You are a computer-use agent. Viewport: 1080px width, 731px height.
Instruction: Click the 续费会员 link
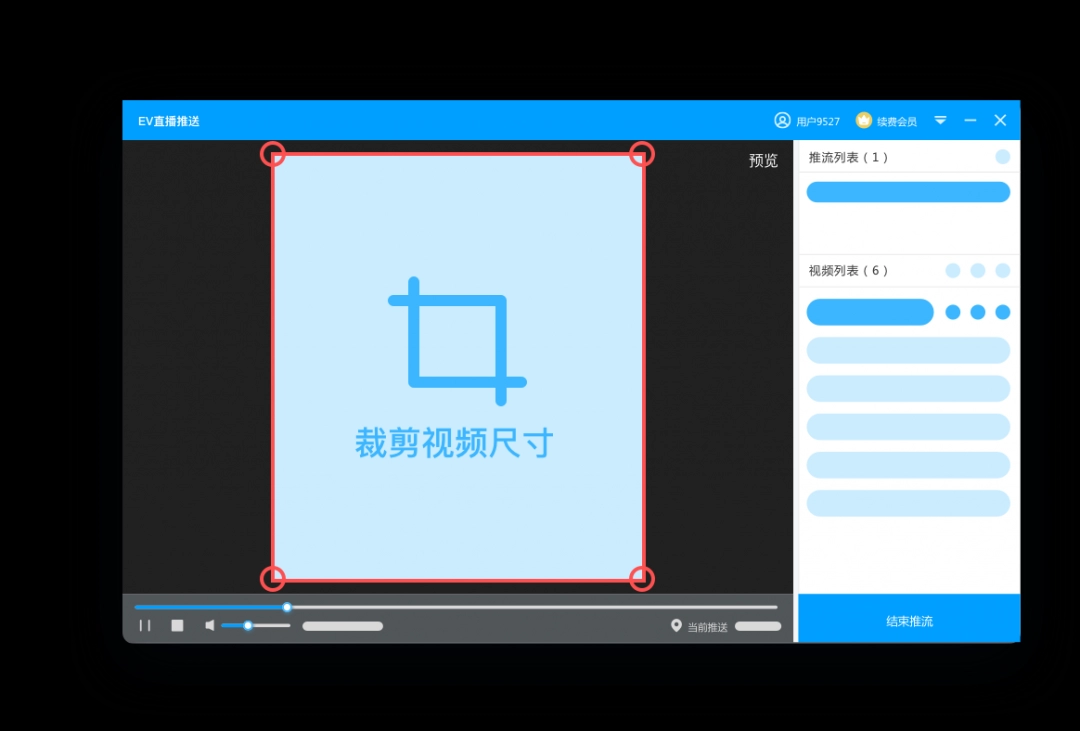(895, 120)
